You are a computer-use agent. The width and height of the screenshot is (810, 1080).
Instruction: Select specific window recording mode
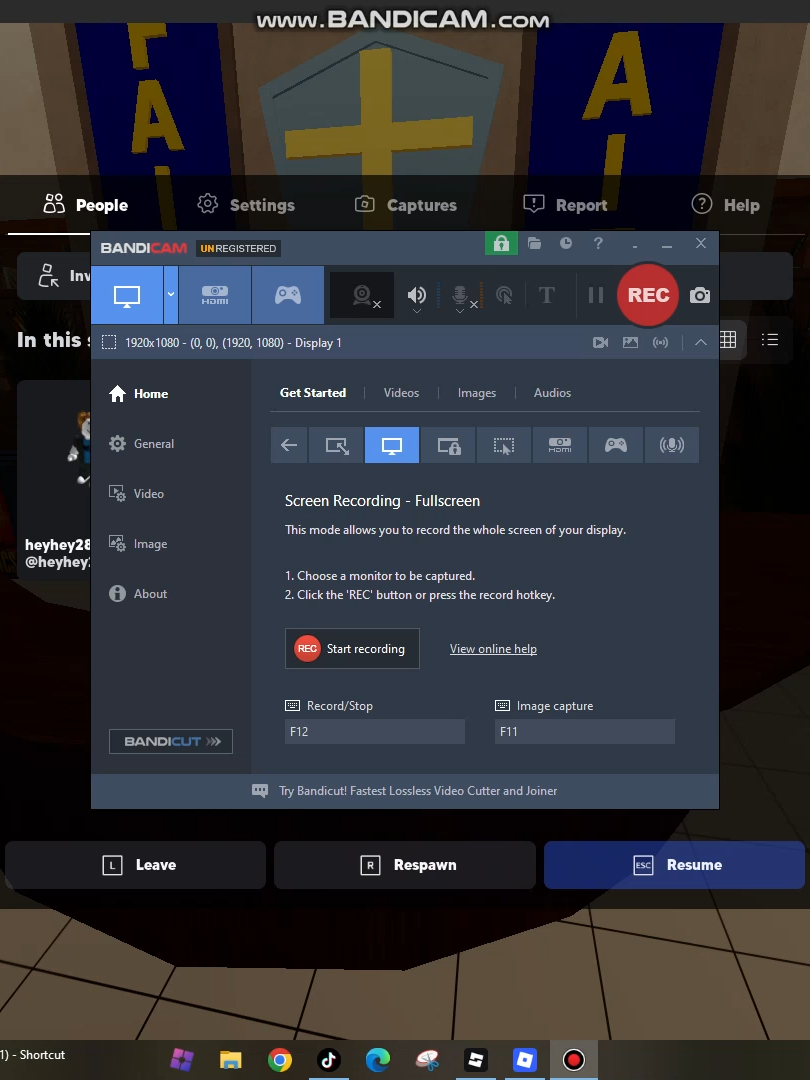(x=448, y=445)
